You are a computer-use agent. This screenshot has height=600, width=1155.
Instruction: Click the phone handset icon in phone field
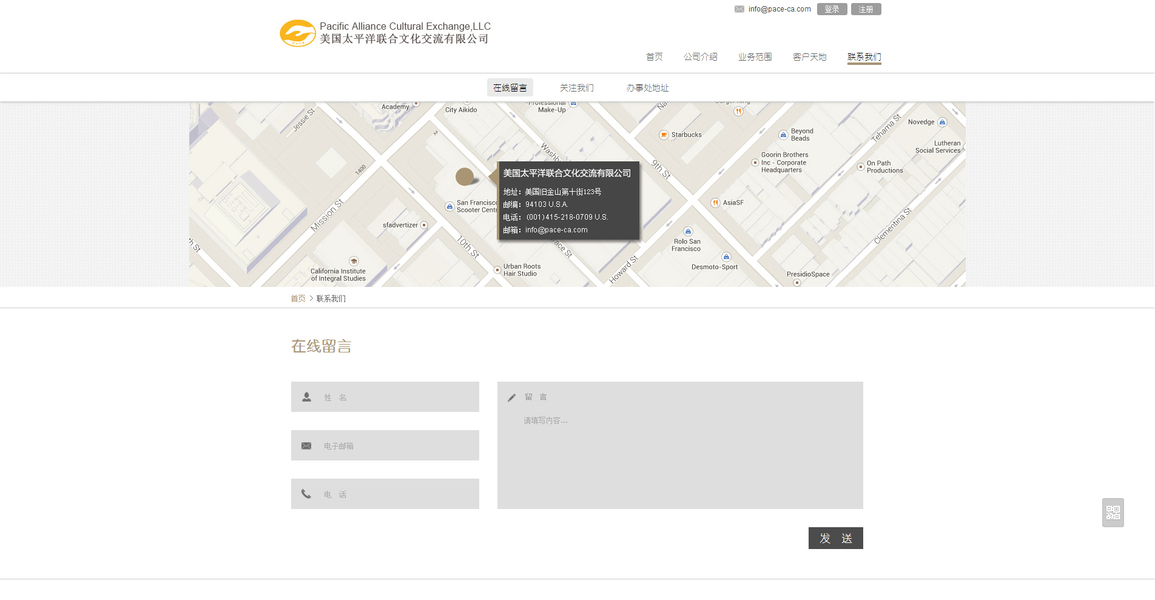pyautogui.click(x=306, y=494)
